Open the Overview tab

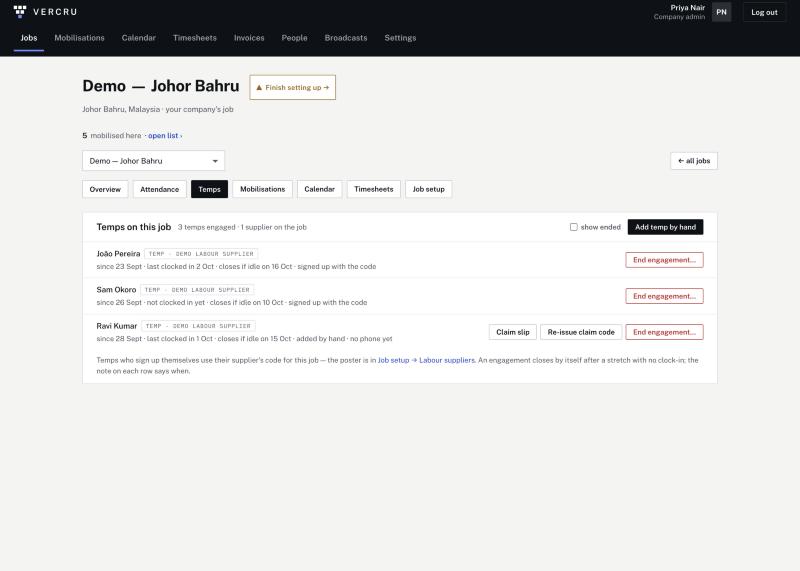click(105, 189)
